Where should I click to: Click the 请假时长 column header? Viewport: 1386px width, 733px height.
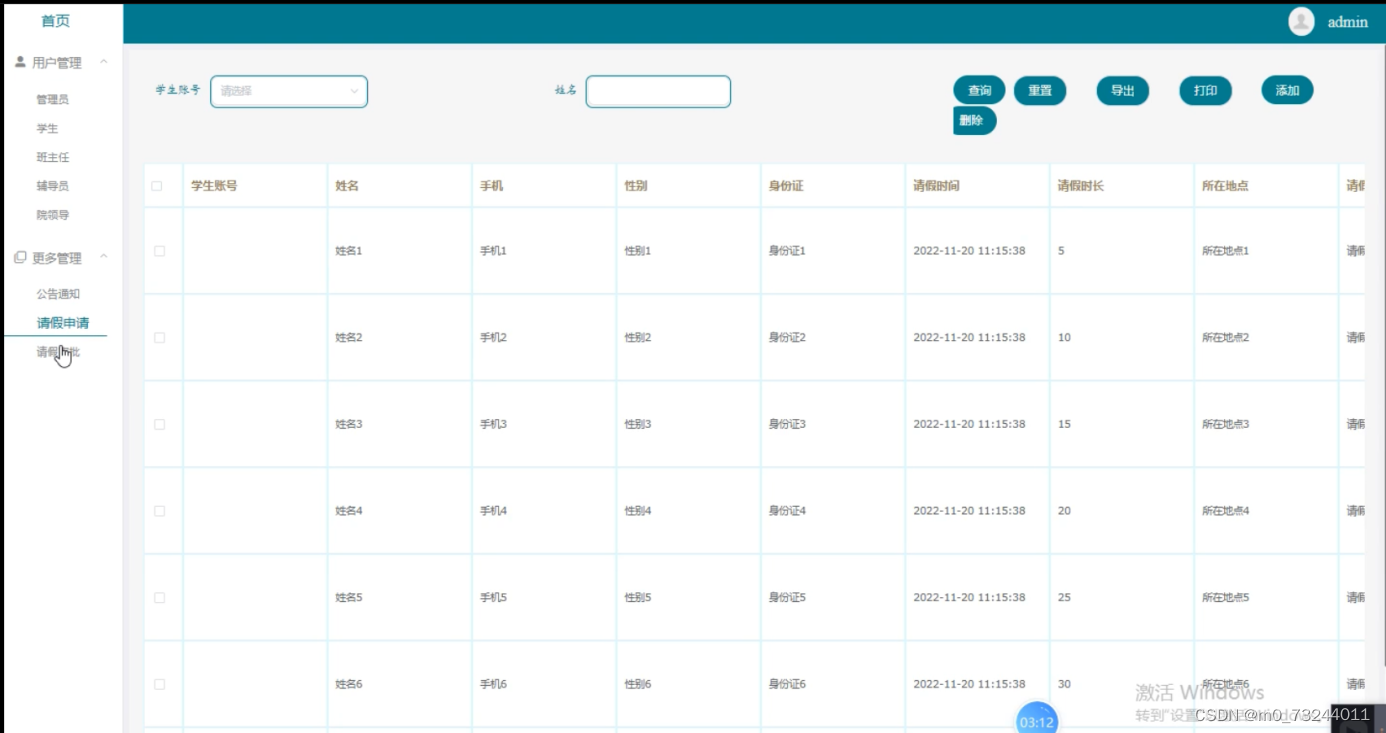(x=1081, y=186)
